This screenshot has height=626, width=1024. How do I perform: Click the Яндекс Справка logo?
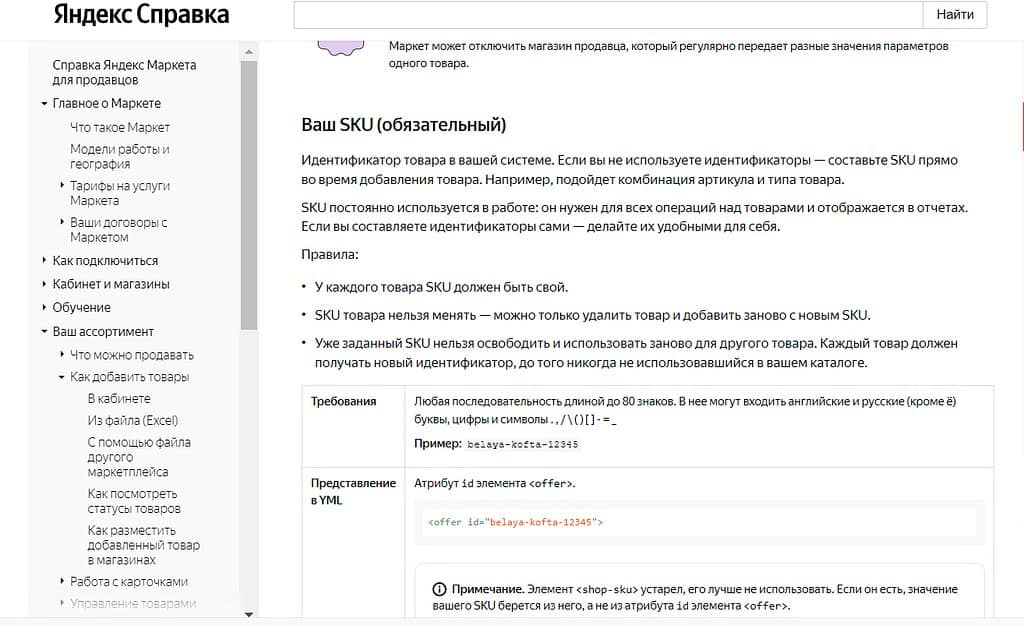pyautogui.click(x=141, y=14)
